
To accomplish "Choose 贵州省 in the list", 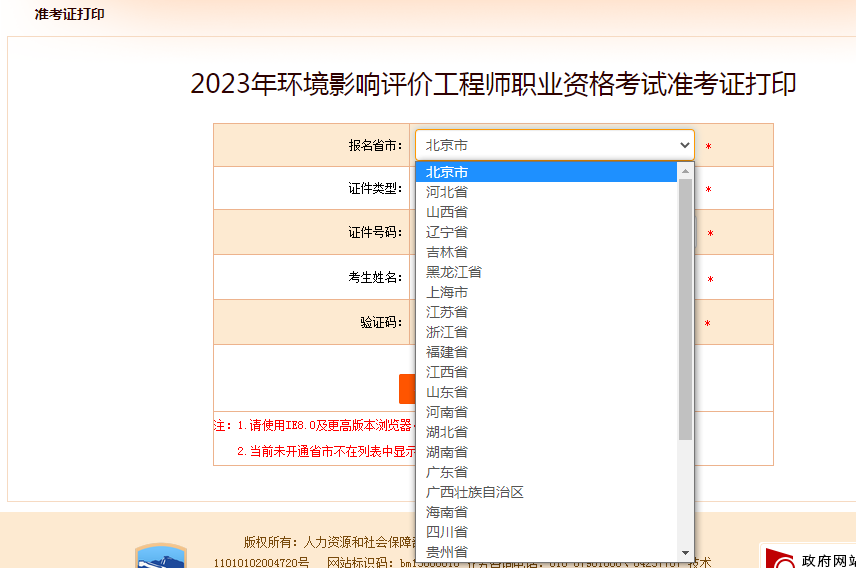I will pos(546,552).
